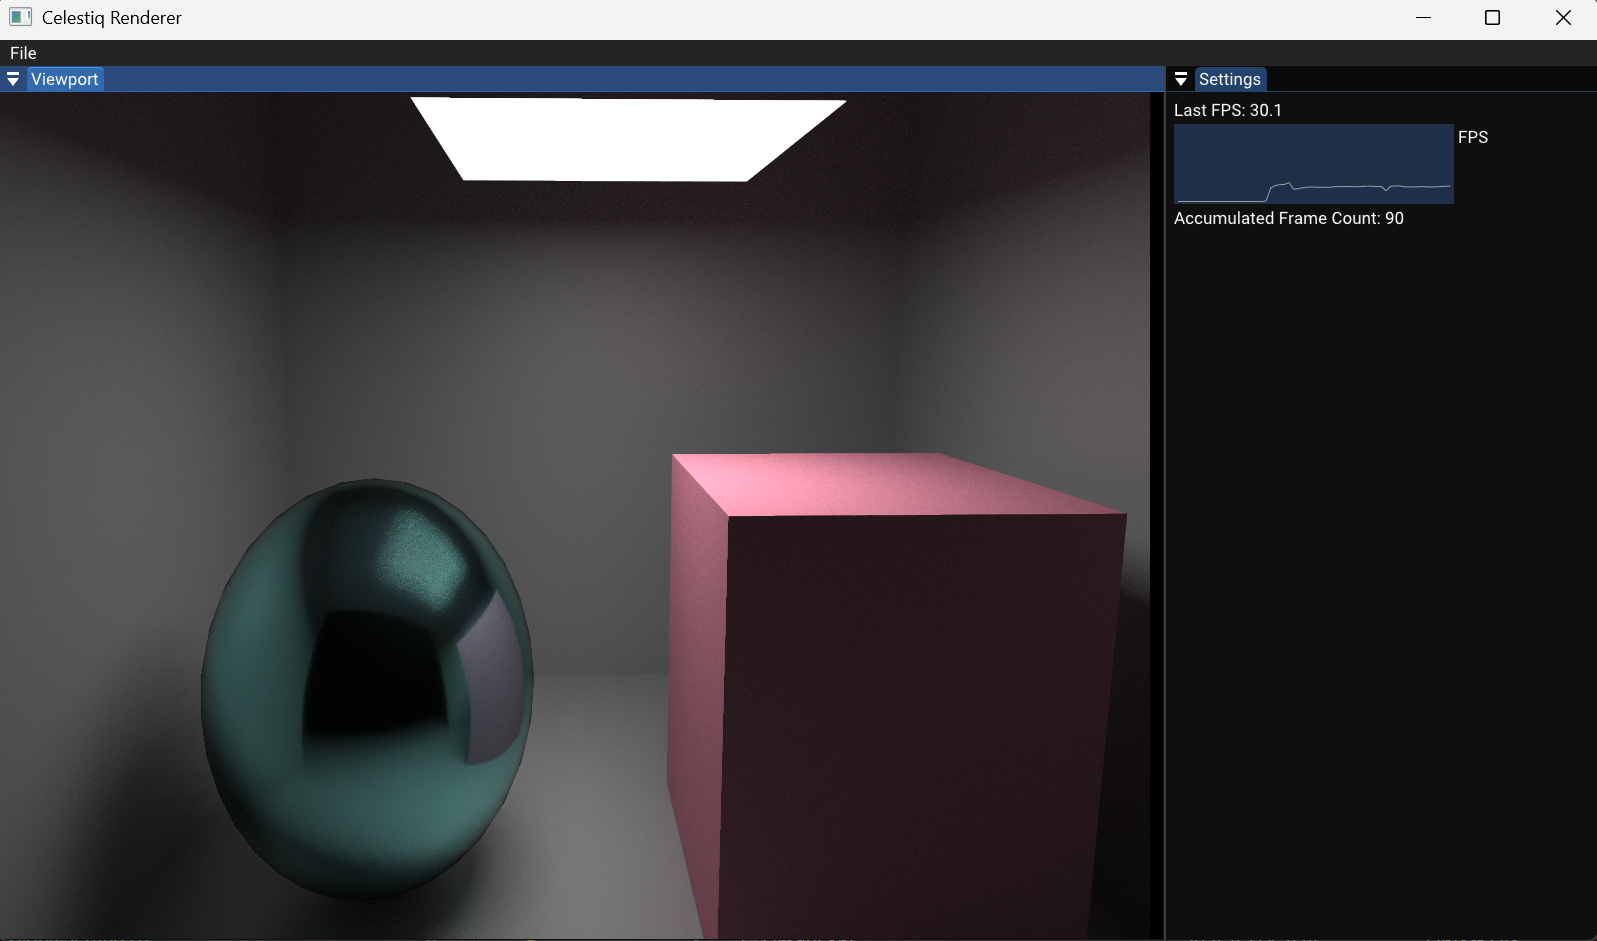Select the Viewport tab
Image resolution: width=1597 pixels, height=941 pixels.
[65, 79]
